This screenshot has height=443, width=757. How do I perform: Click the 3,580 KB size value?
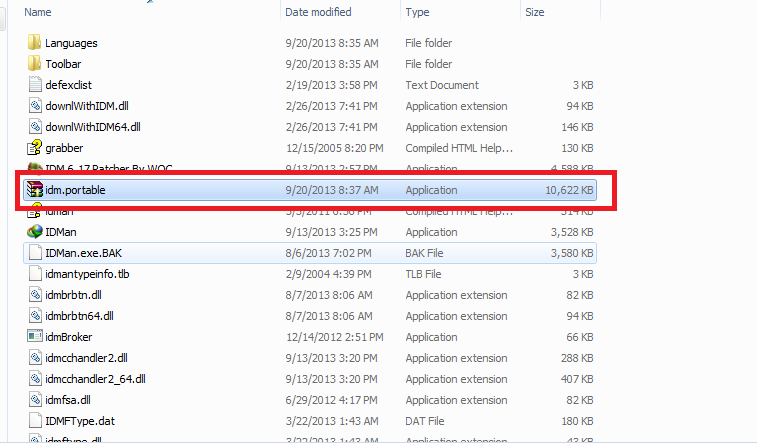point(572,253)
